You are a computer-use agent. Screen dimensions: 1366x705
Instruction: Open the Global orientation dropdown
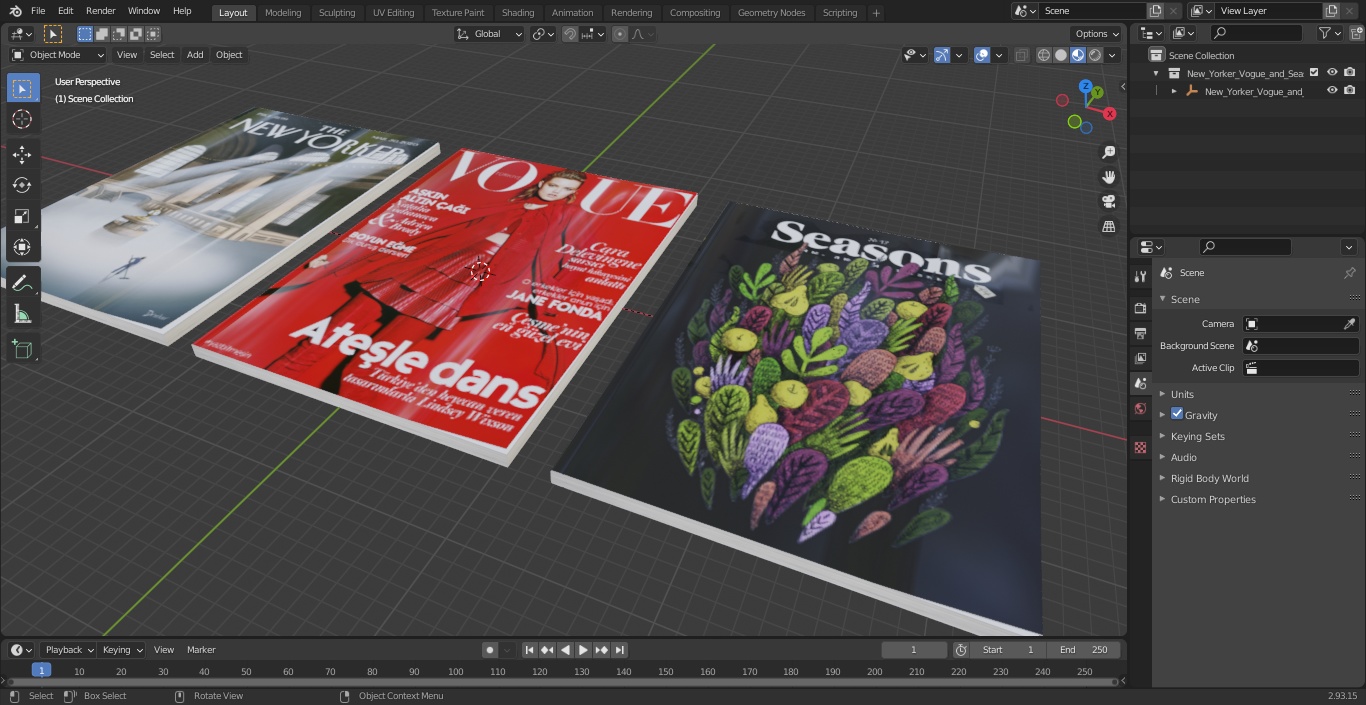point(489,34)
